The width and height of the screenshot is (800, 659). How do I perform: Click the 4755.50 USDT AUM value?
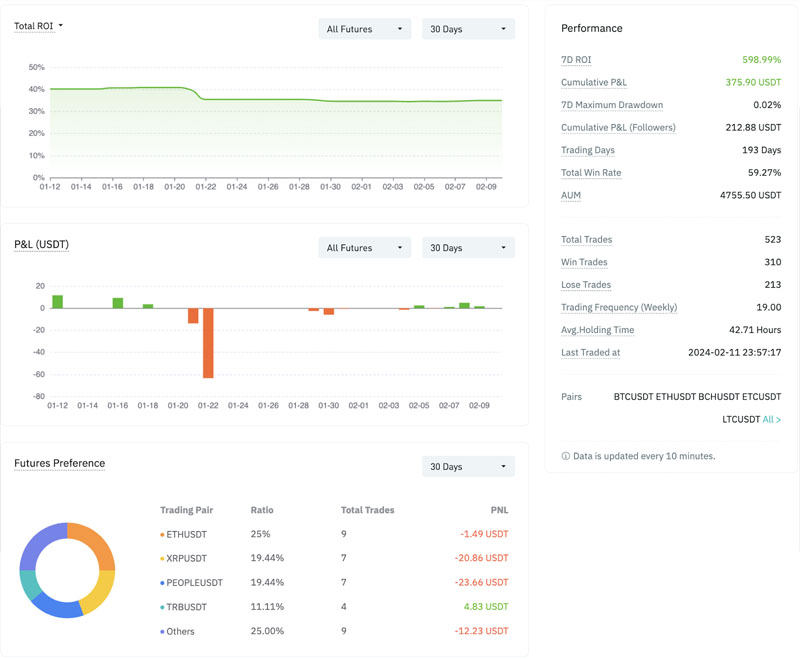click(x=750, y=195)
